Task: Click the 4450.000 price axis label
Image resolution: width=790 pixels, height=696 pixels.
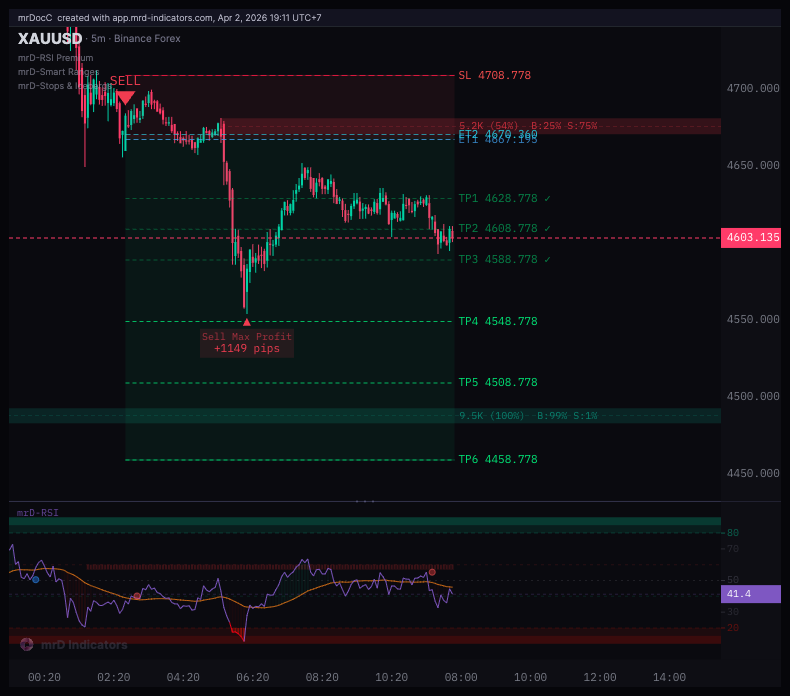Action: click(x=753, y=474)
